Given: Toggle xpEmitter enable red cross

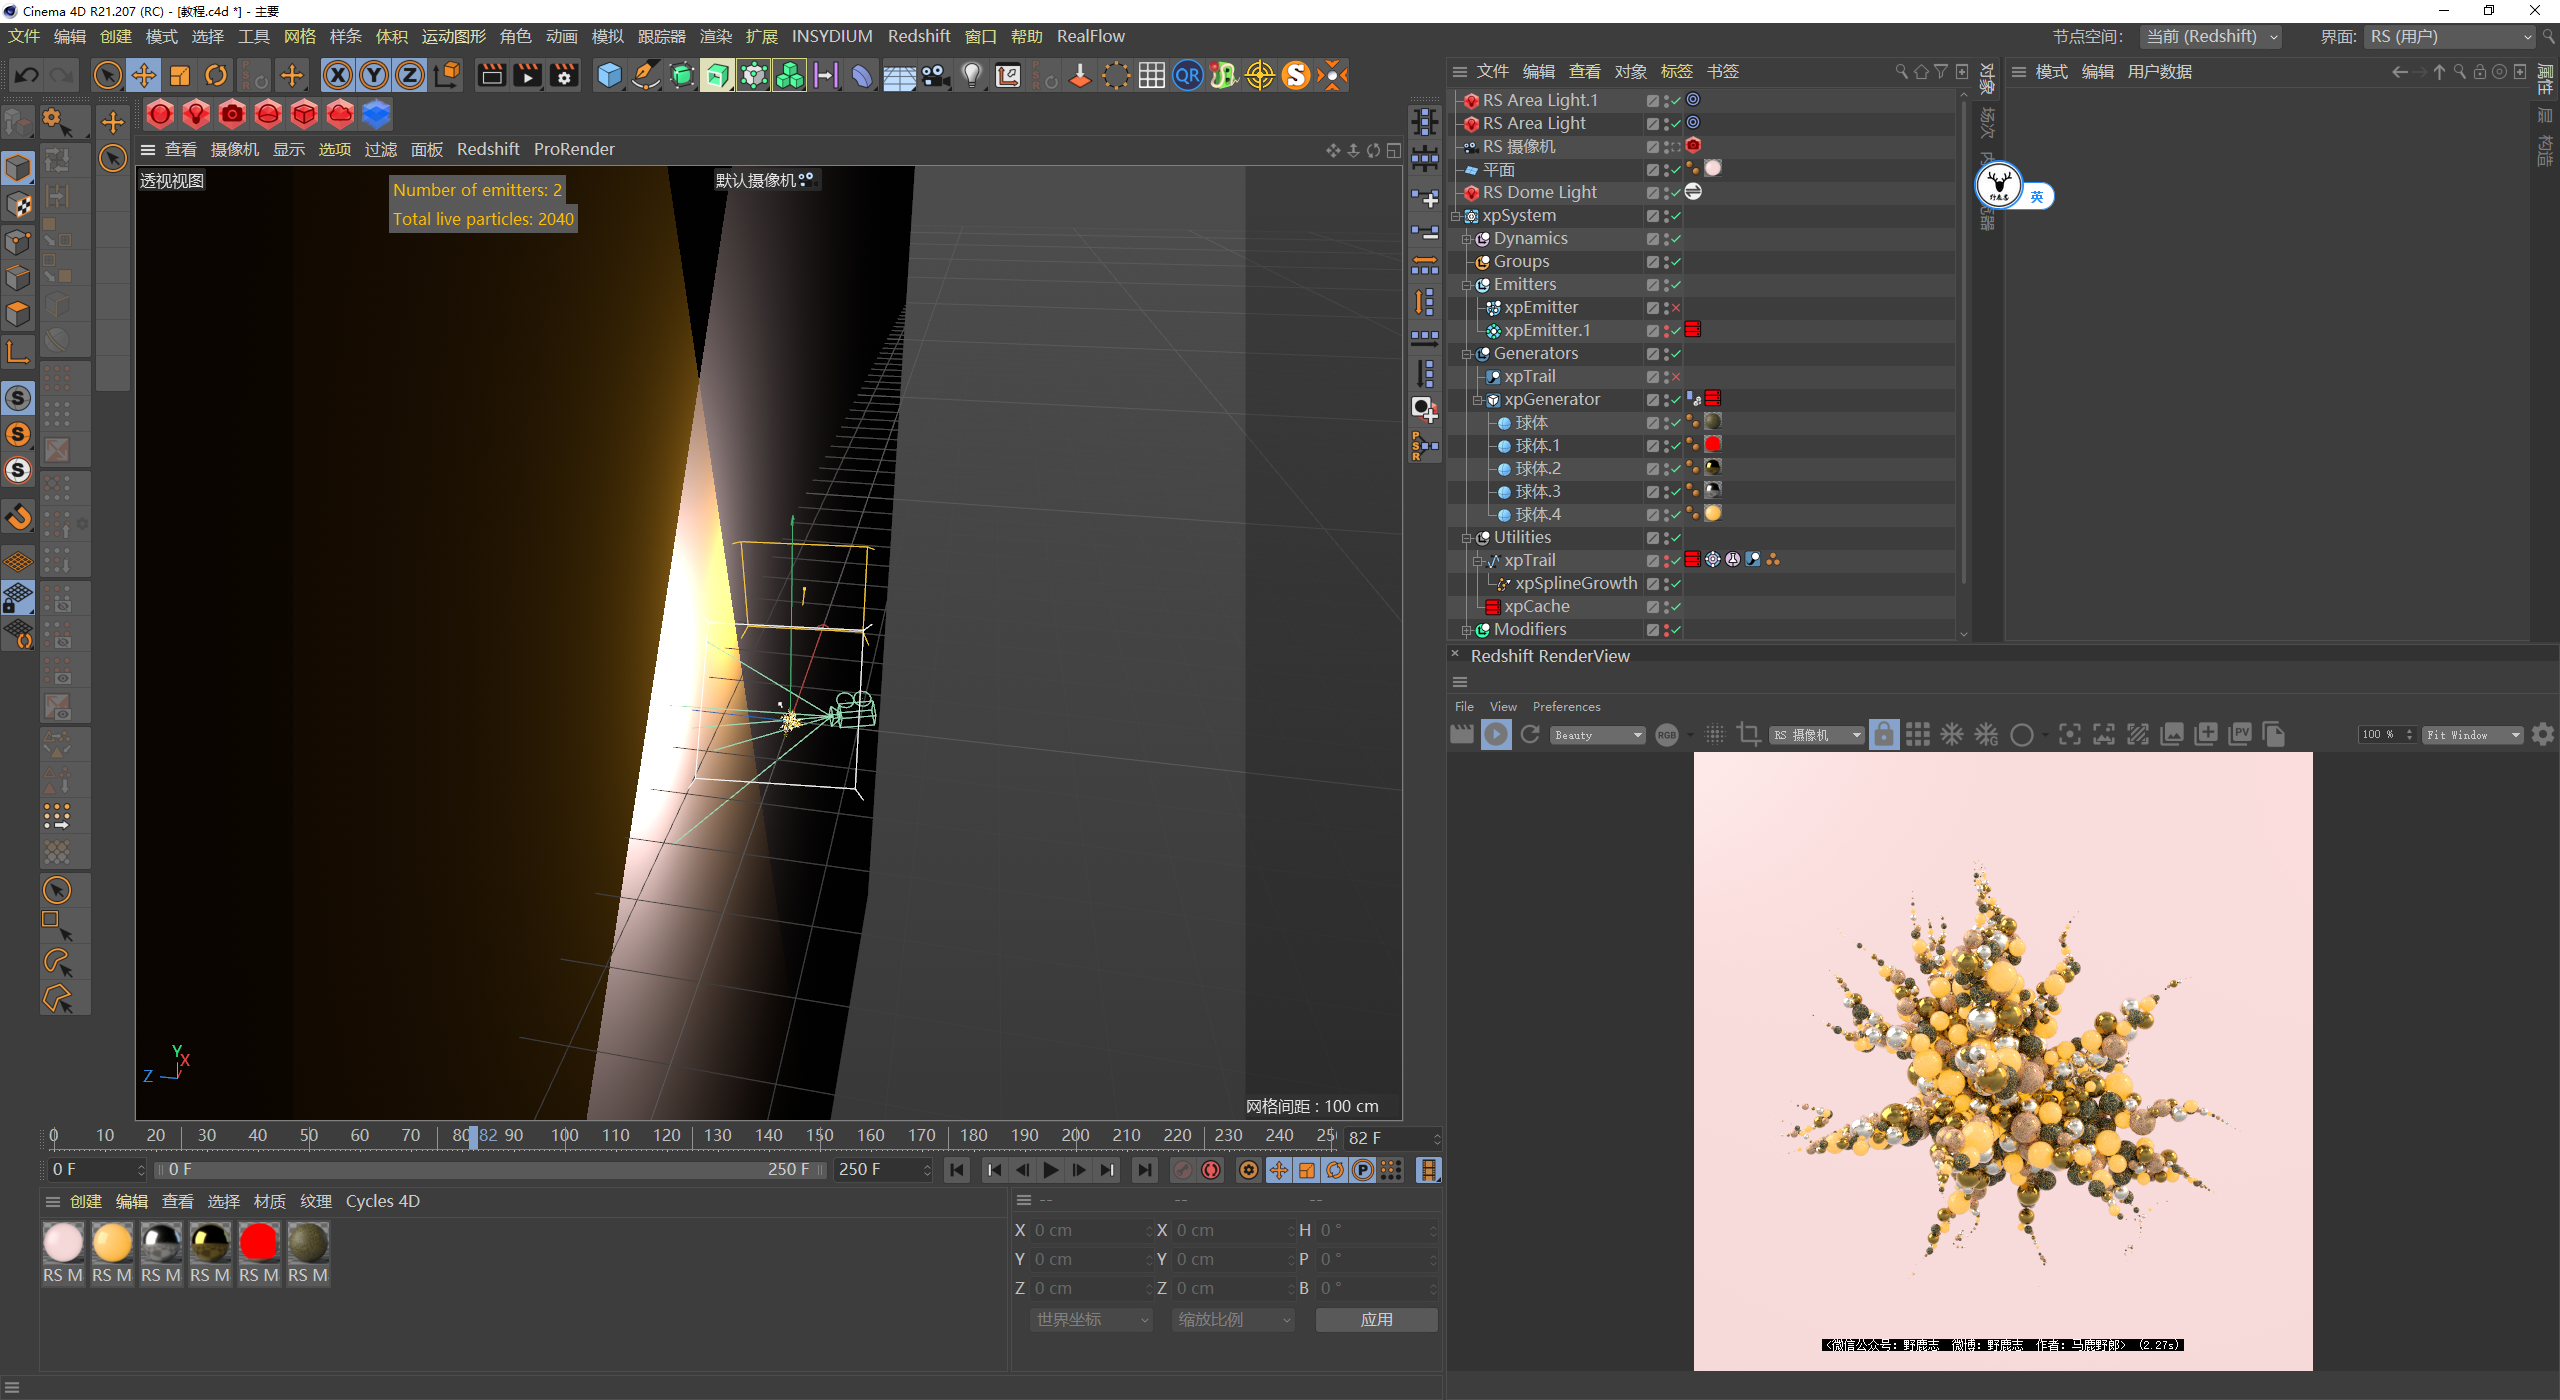Looking at the screenshot, I should [1677, 308].
